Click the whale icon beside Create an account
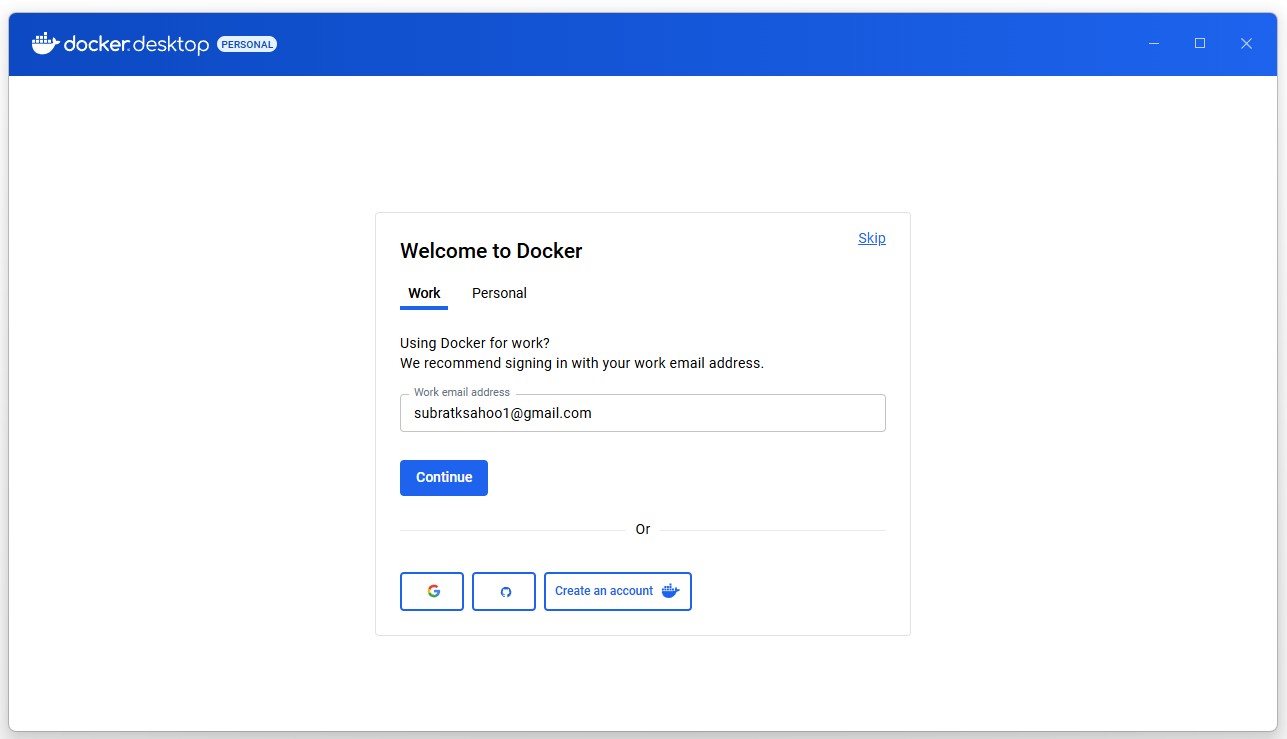The width and height of the screenshot is (1287, 739). (x=670, y=591)
